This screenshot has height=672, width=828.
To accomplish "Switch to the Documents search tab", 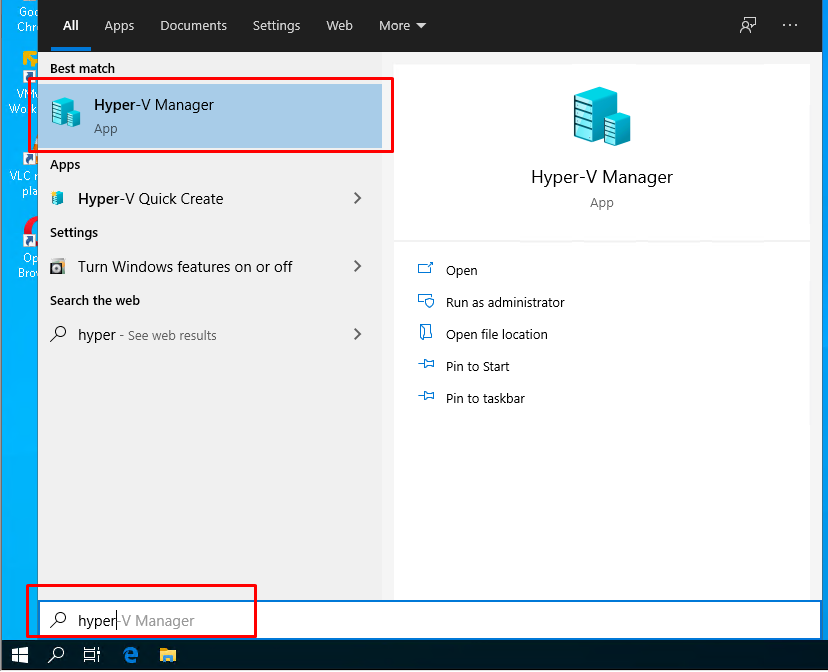I will (193, 26).
